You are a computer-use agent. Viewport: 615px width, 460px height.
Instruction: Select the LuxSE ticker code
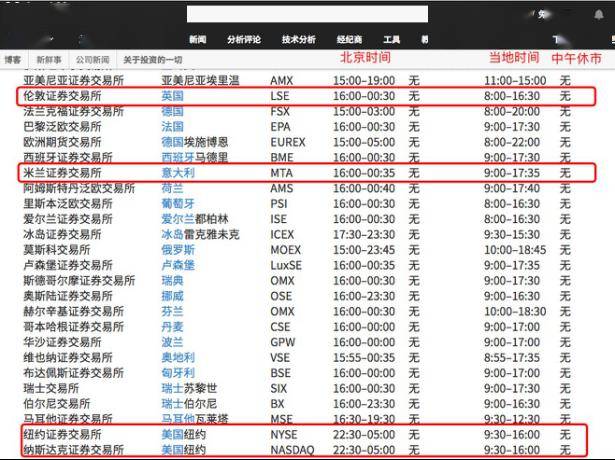point(286,265)
